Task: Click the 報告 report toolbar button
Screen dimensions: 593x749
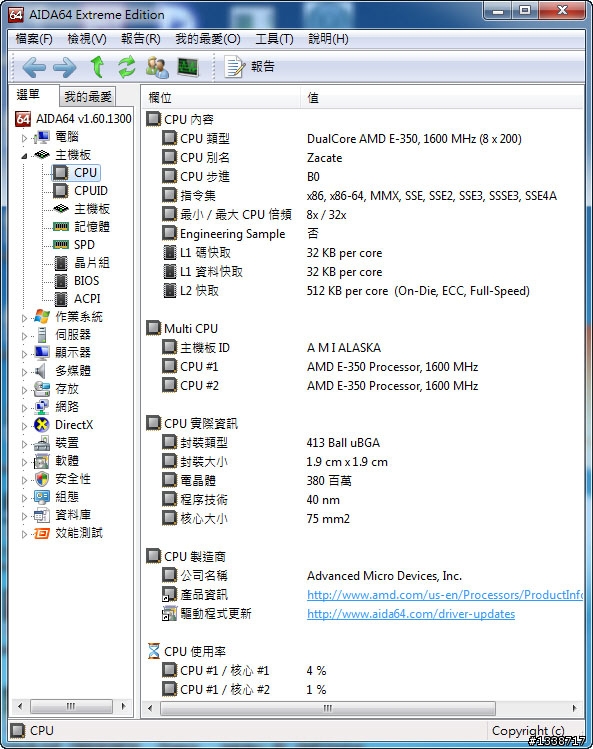Action: [249, 66]
